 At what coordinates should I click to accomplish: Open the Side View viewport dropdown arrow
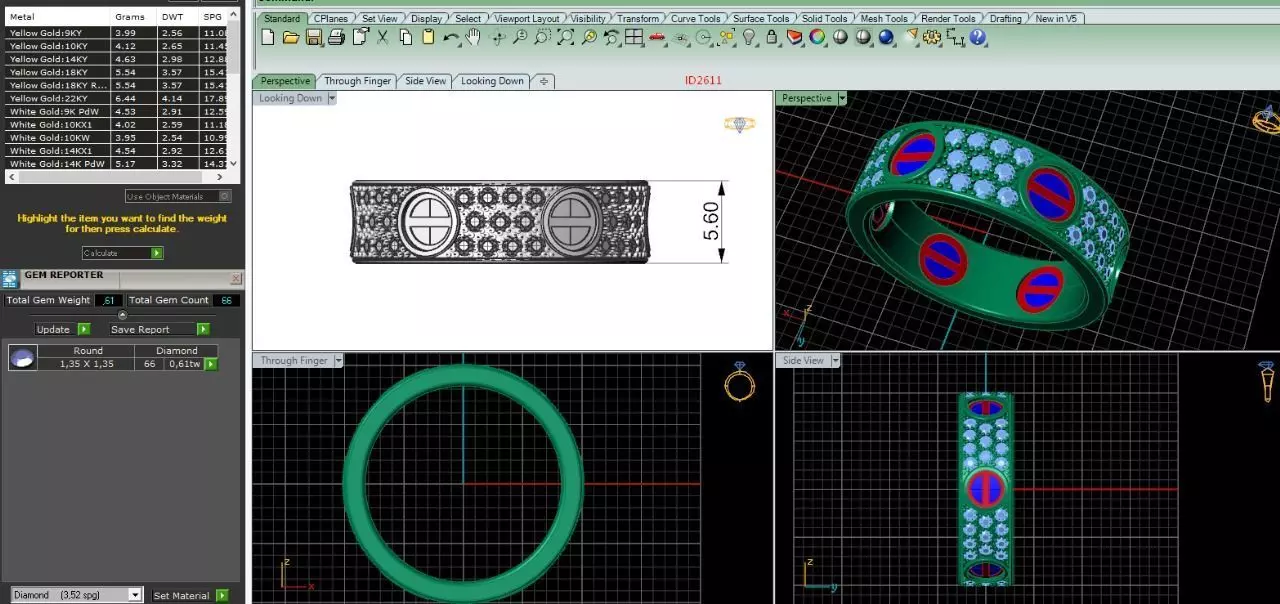(x=835, y=360)
